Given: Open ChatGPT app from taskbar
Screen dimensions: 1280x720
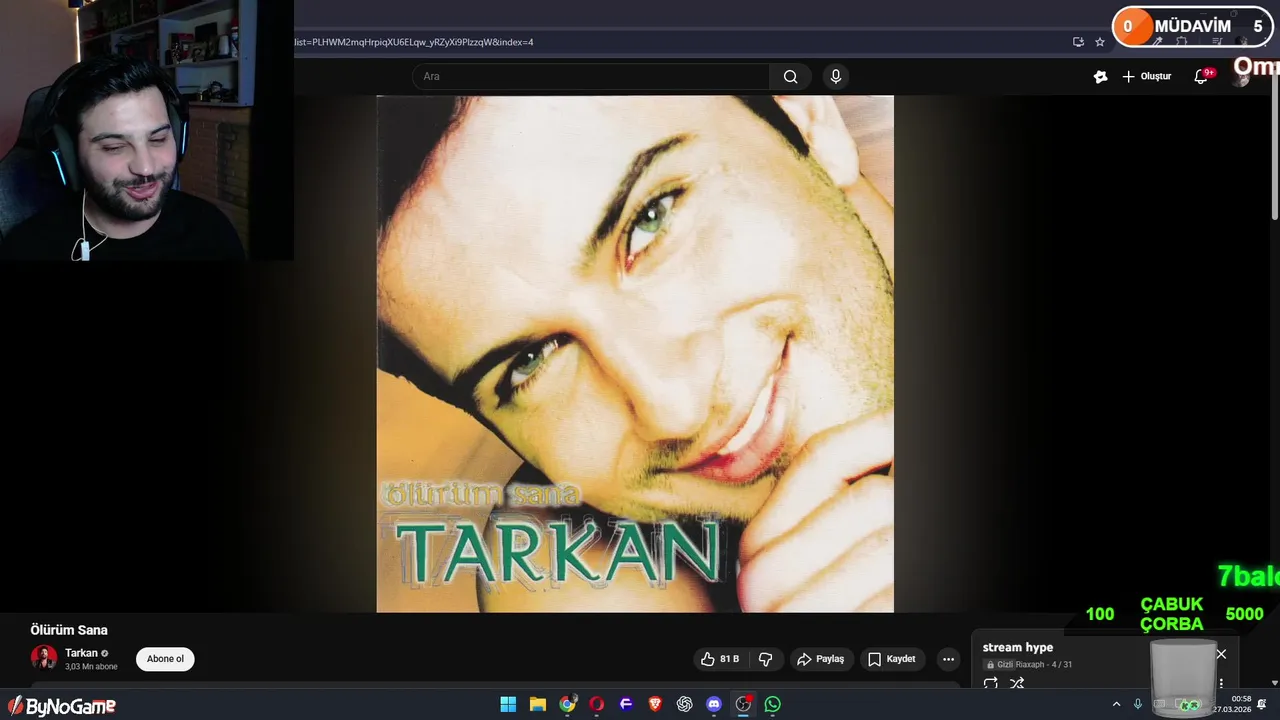Looking at the screenshot, I should tap(685, 704).
